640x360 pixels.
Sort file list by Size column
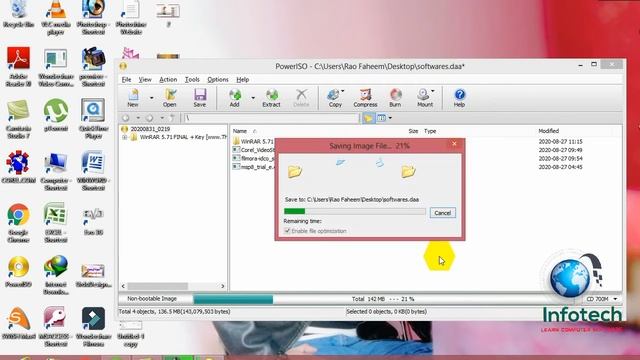point(413,131)
